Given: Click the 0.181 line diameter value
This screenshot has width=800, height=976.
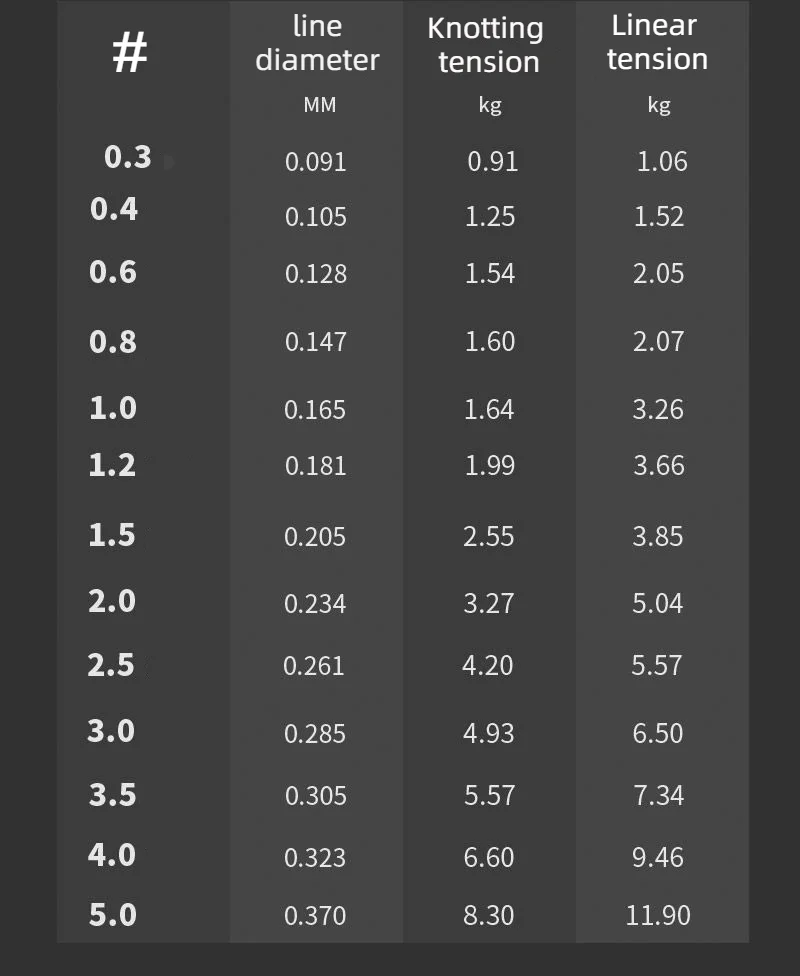Looking at the screenshot, I should 315,465.
